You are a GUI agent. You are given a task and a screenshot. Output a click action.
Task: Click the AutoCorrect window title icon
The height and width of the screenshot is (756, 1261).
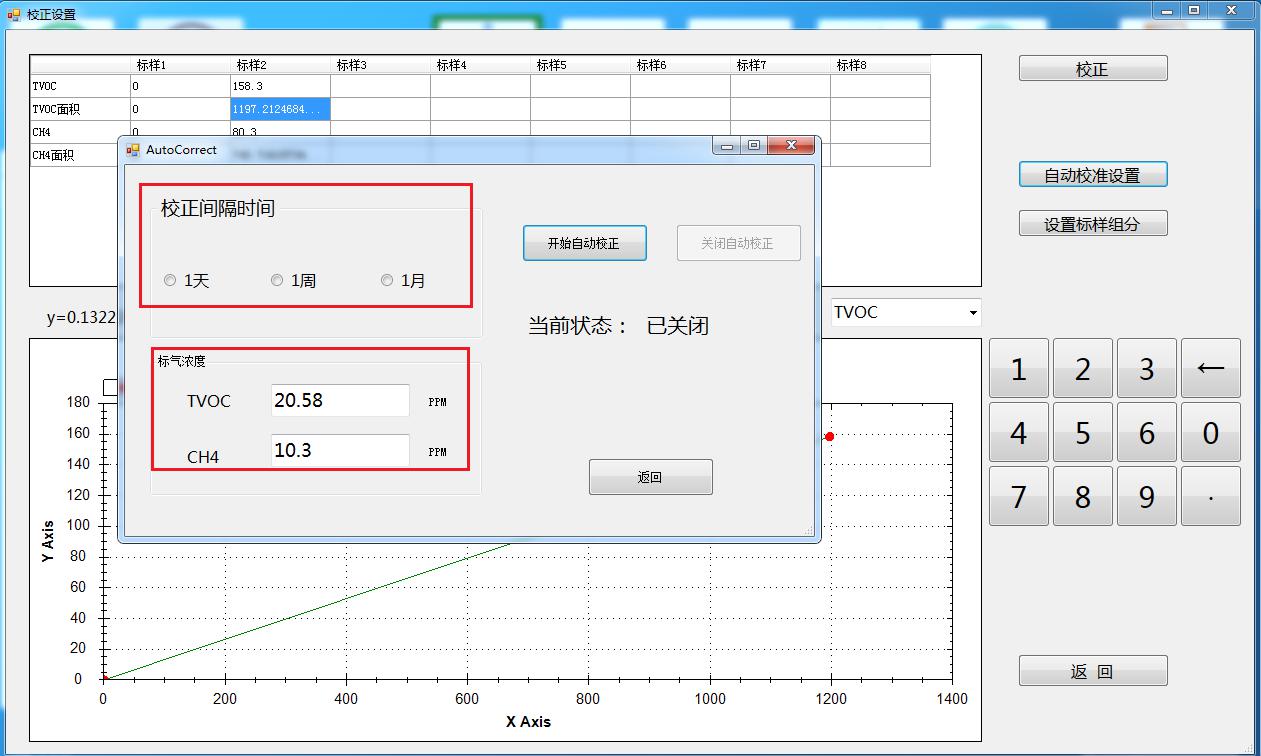[133, 150]
